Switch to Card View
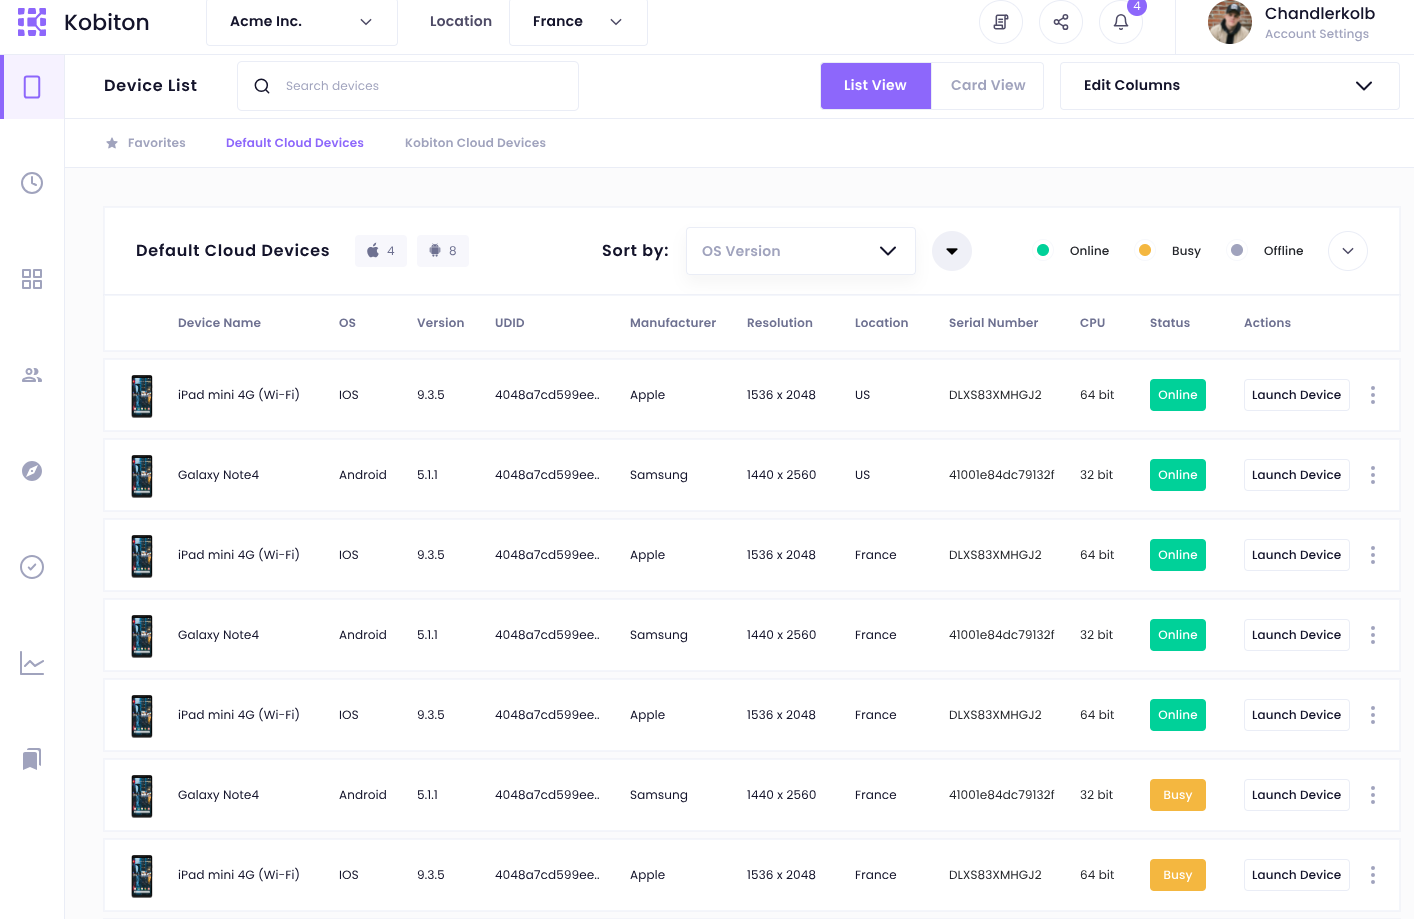 988,86
